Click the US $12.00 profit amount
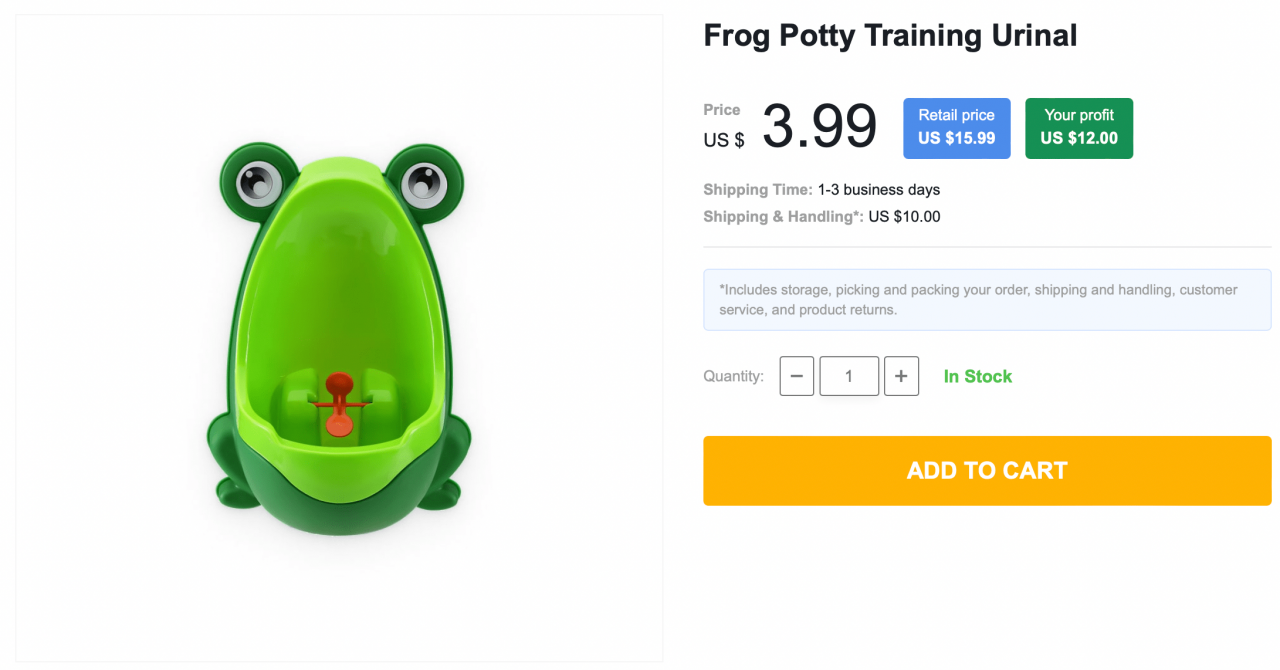 tap(1078, 138)
